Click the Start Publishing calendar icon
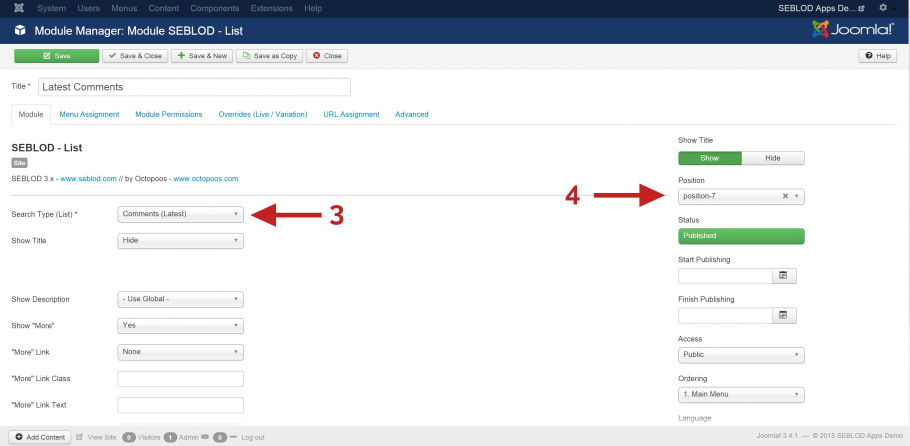 [x=783, y=276]
